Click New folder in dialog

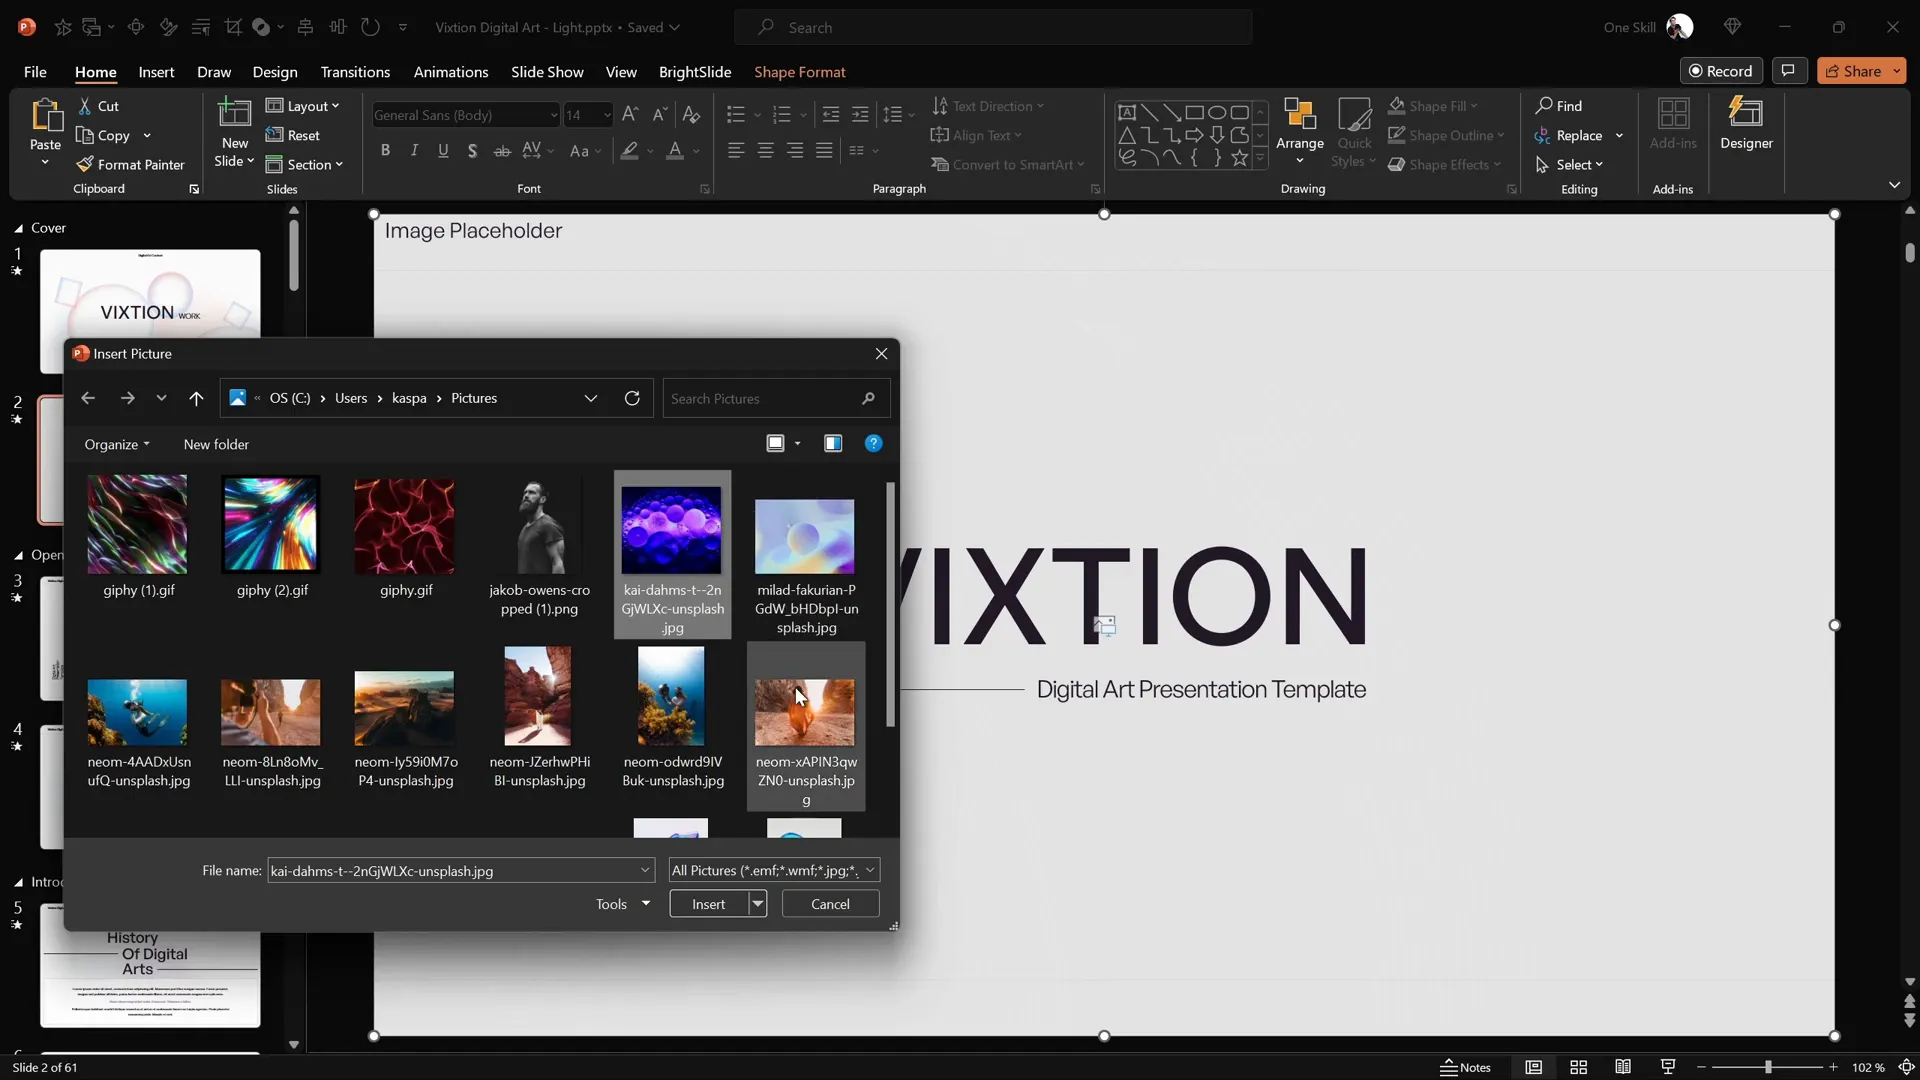(x=216, y=445)
